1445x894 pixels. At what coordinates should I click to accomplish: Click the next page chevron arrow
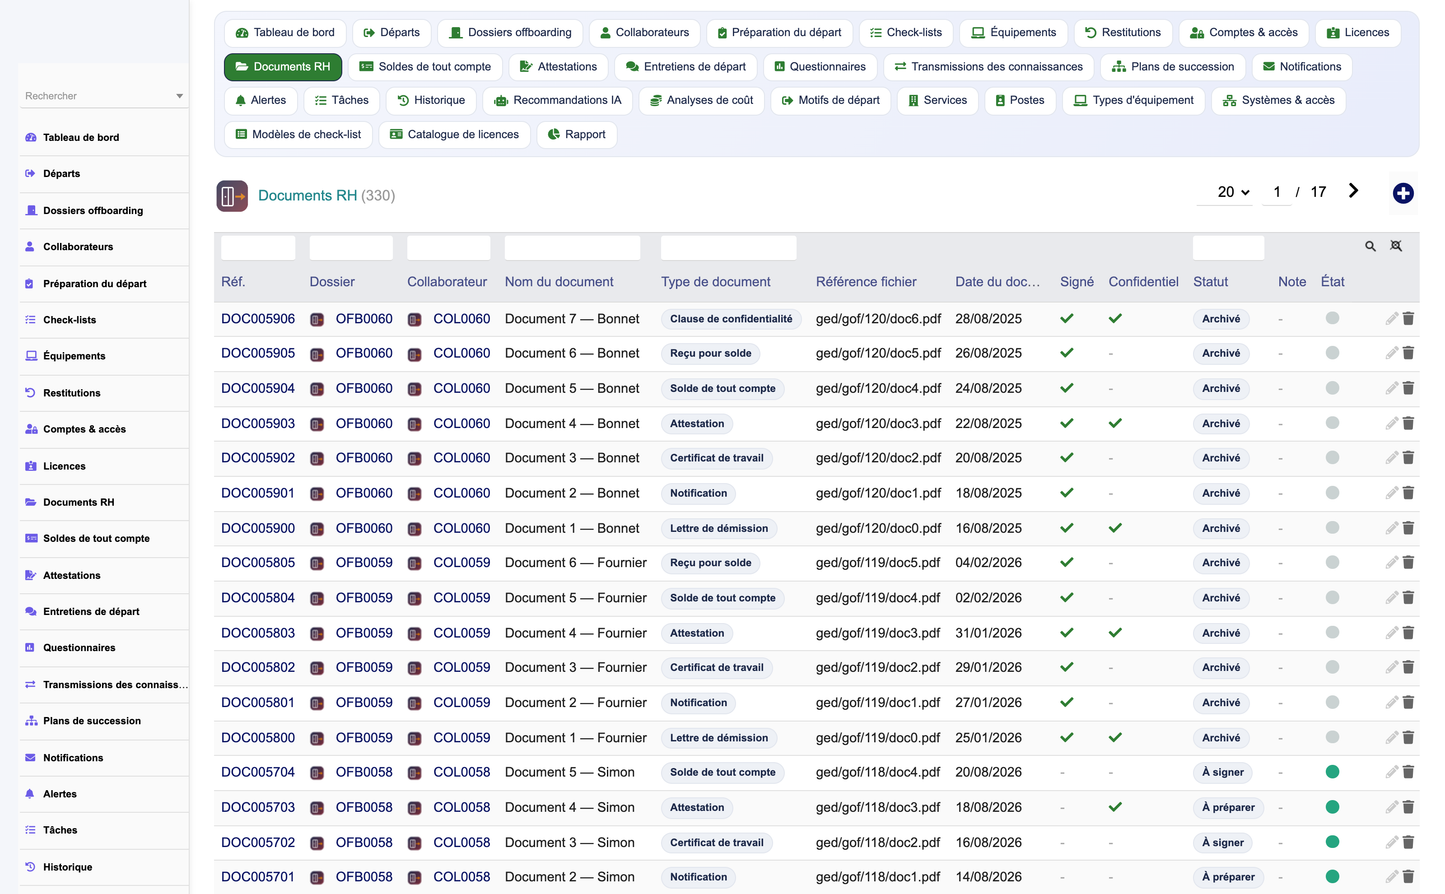[x=1353, y=191]
